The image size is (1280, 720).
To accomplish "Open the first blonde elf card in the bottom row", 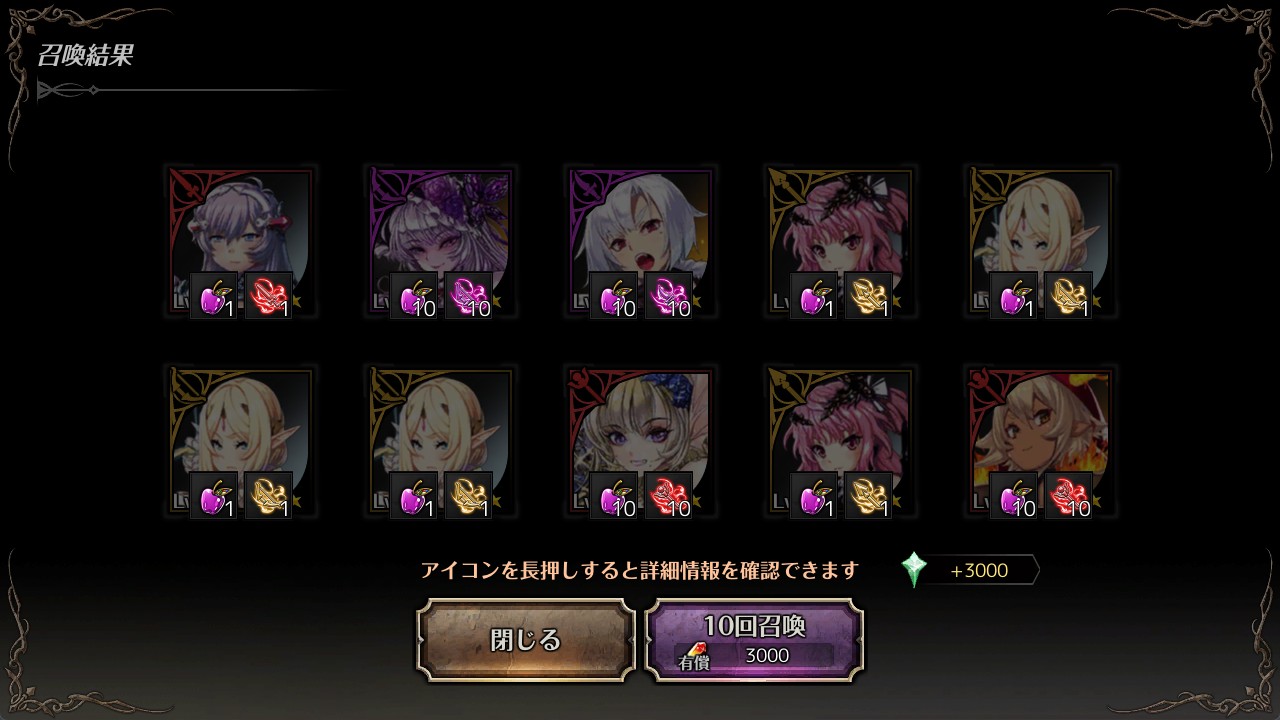I will point(240,442).
